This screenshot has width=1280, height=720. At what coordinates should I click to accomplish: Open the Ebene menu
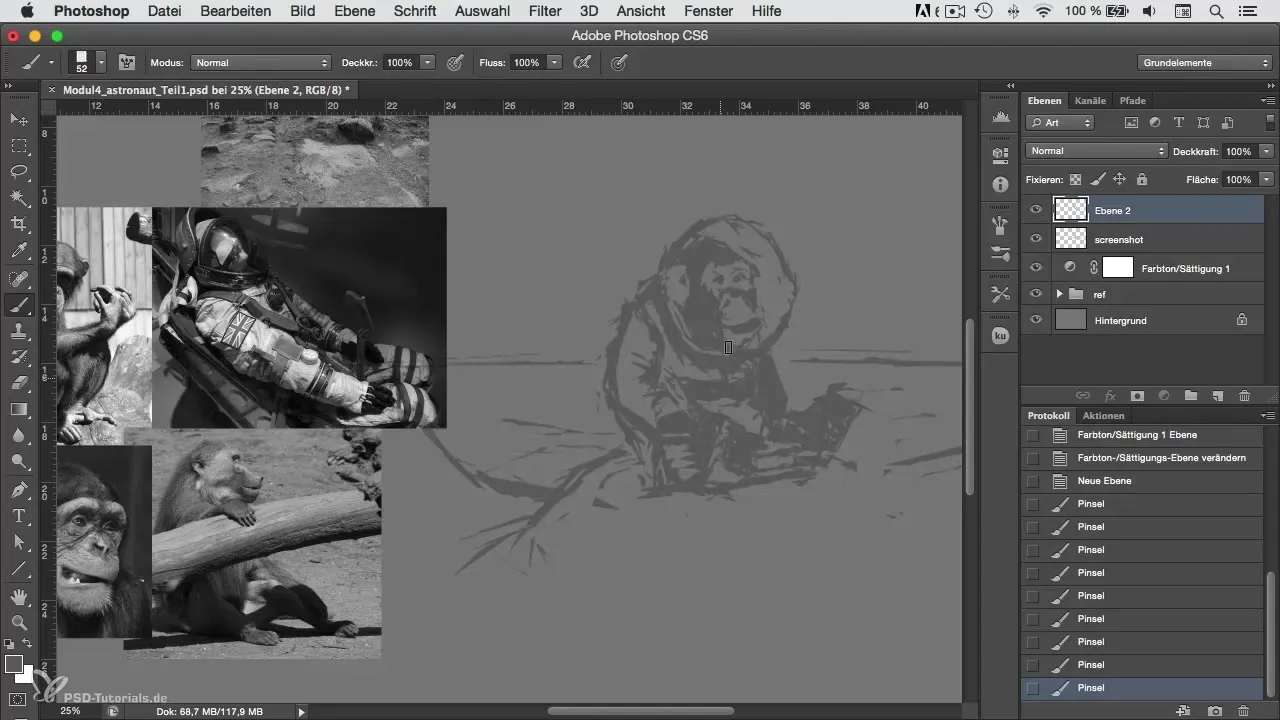click(x=354, y=11)
